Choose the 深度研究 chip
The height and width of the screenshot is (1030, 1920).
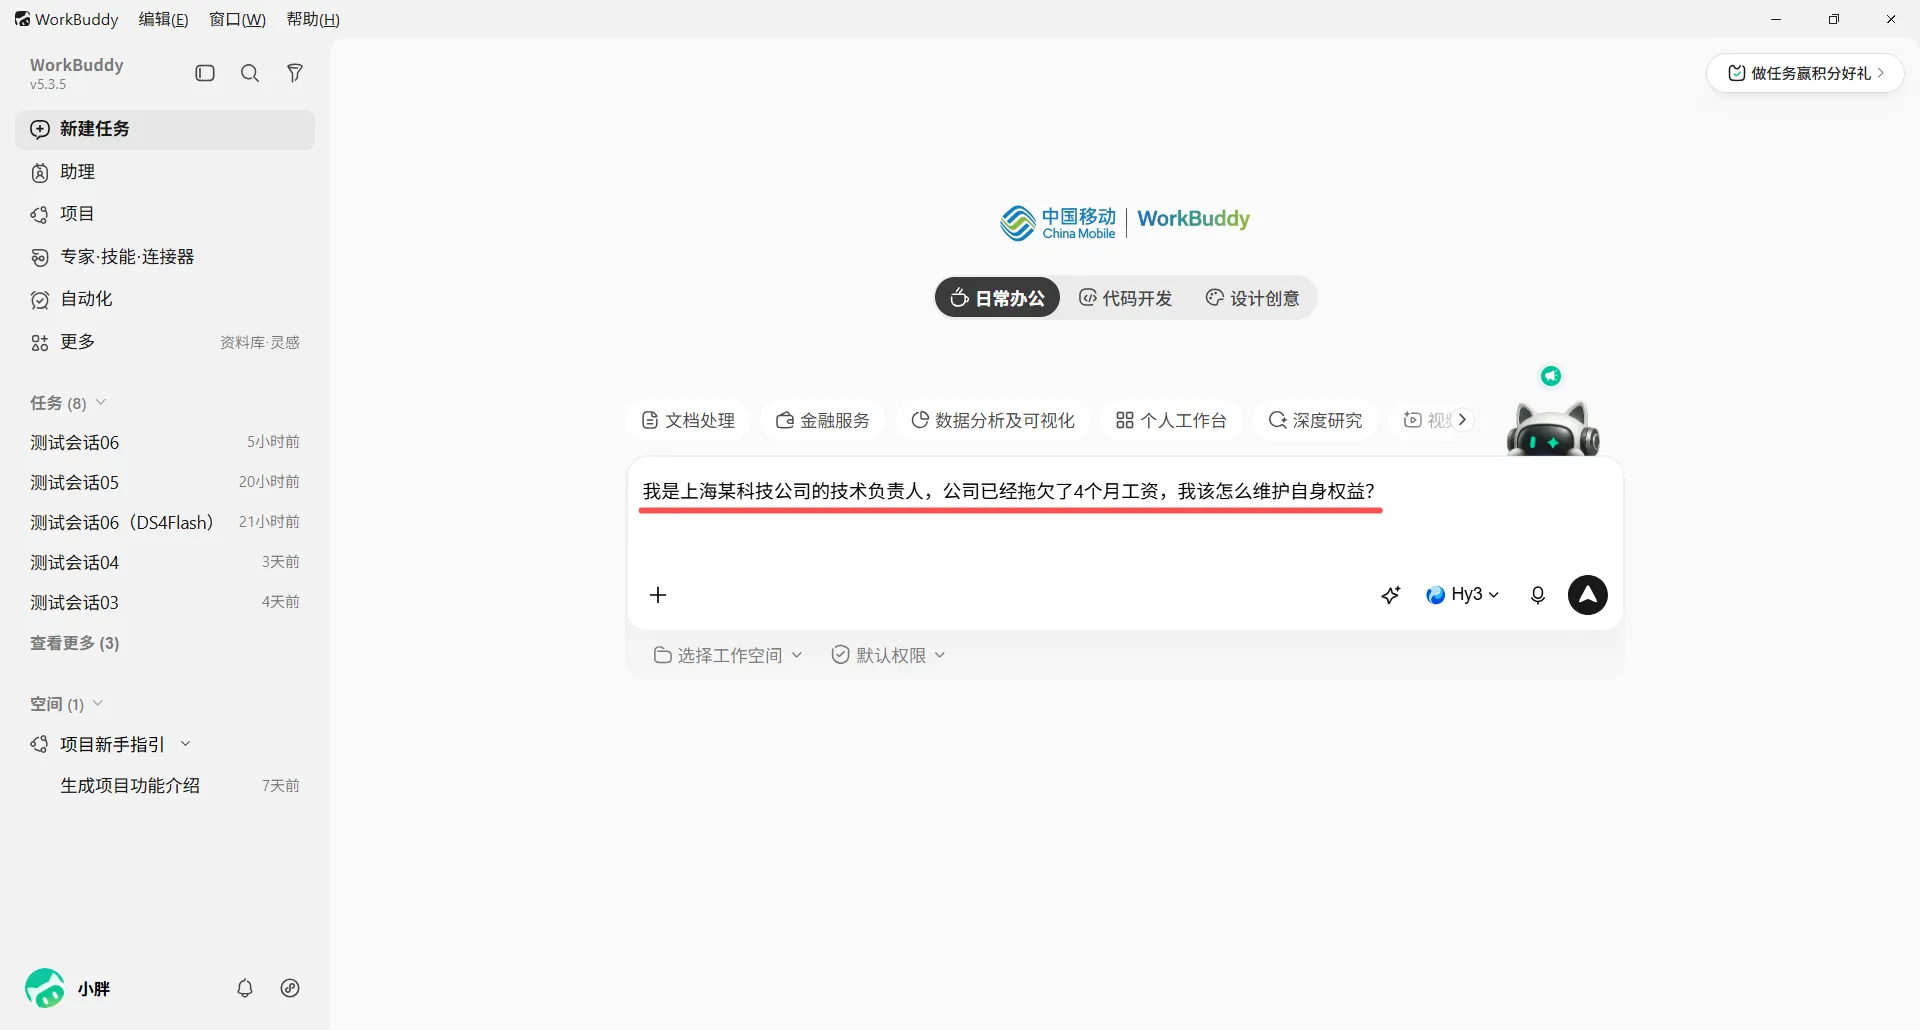pos(1315,420)
